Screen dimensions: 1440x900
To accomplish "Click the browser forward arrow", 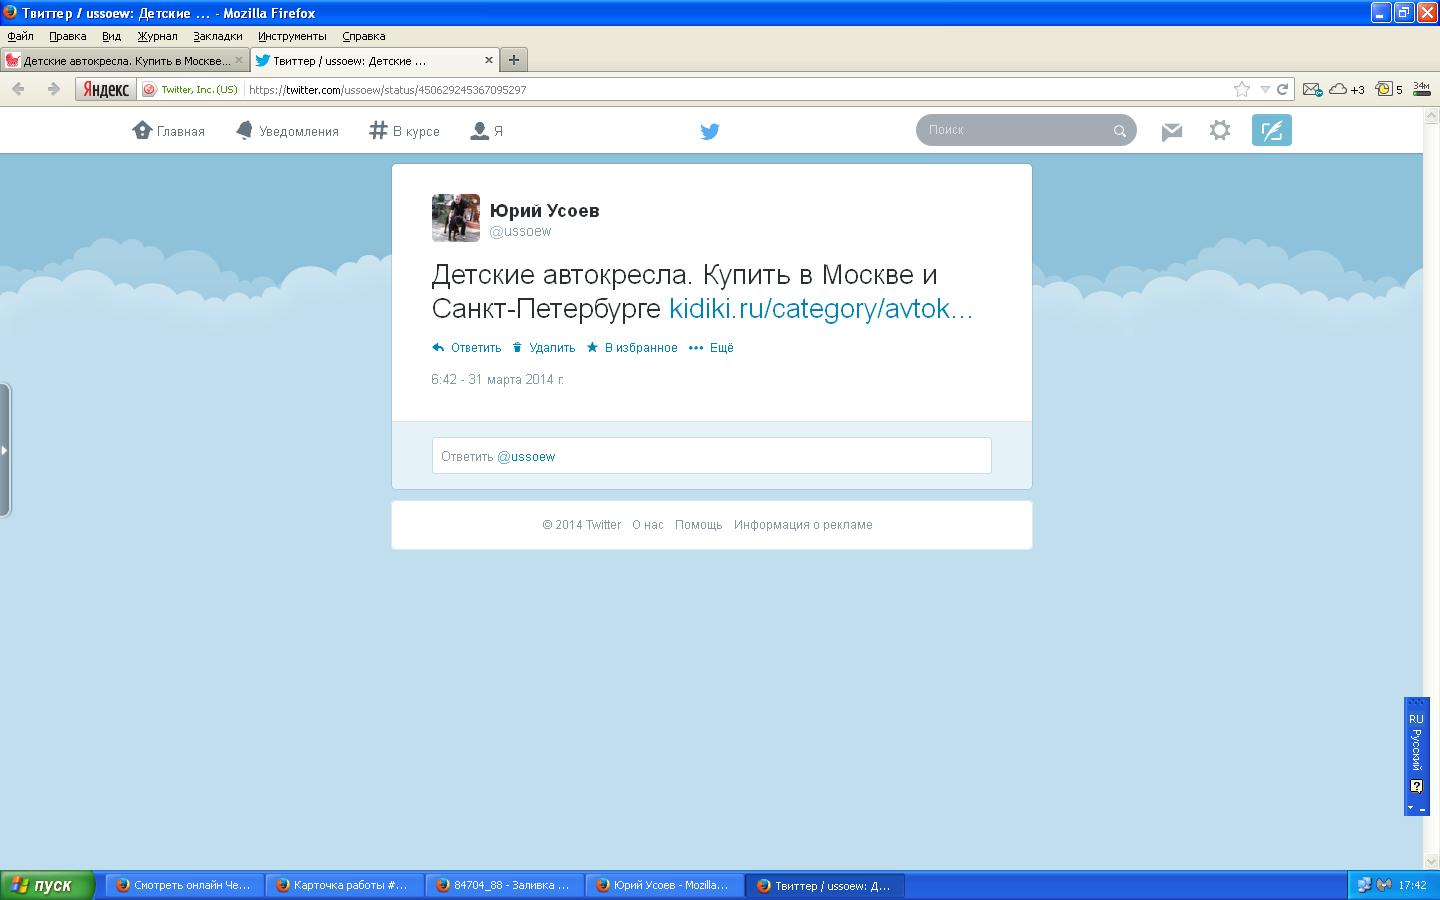I will click(53, 89).
